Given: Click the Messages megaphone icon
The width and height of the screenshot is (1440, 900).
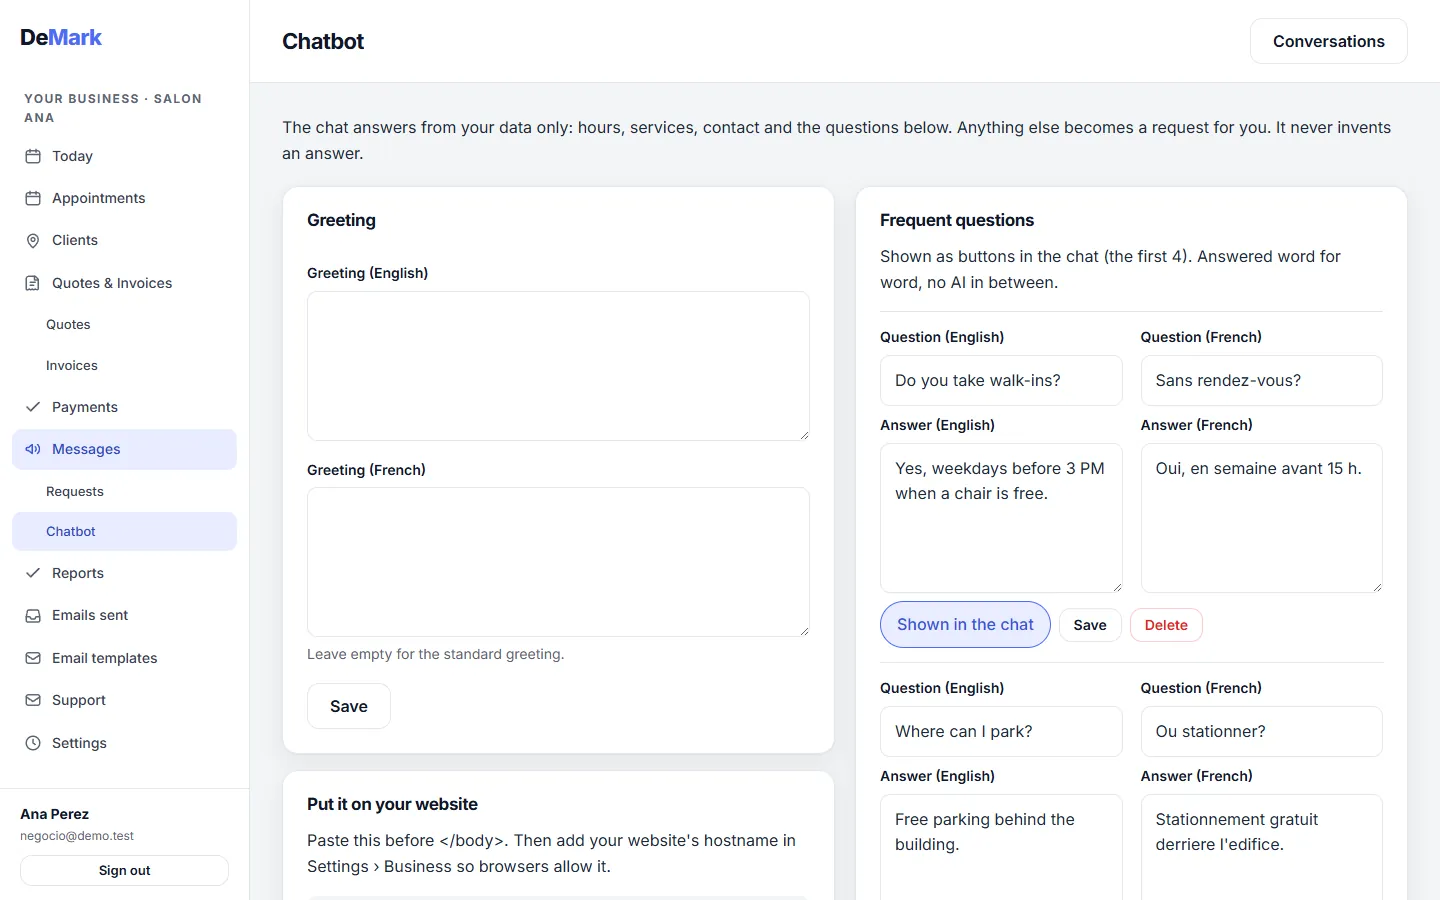Looking at the screenshot, I should (33, 449).
